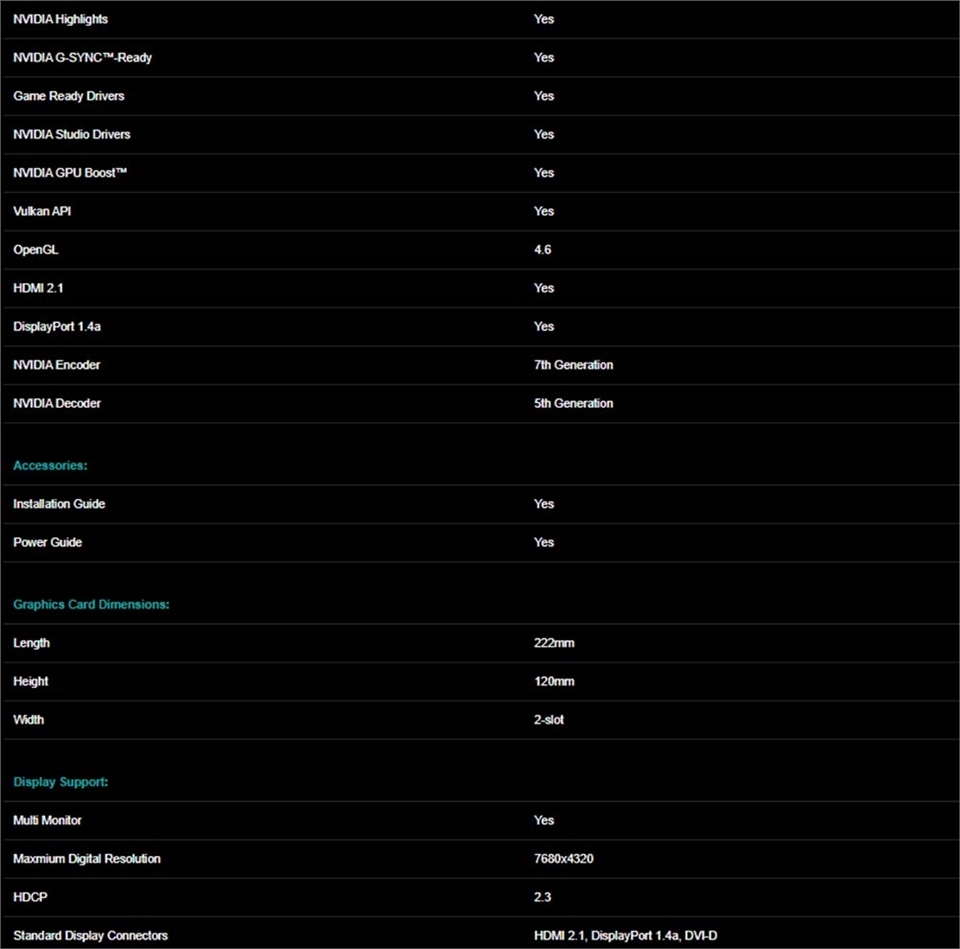
Task: Click the 2-slot width value
Action: [548, 720]
